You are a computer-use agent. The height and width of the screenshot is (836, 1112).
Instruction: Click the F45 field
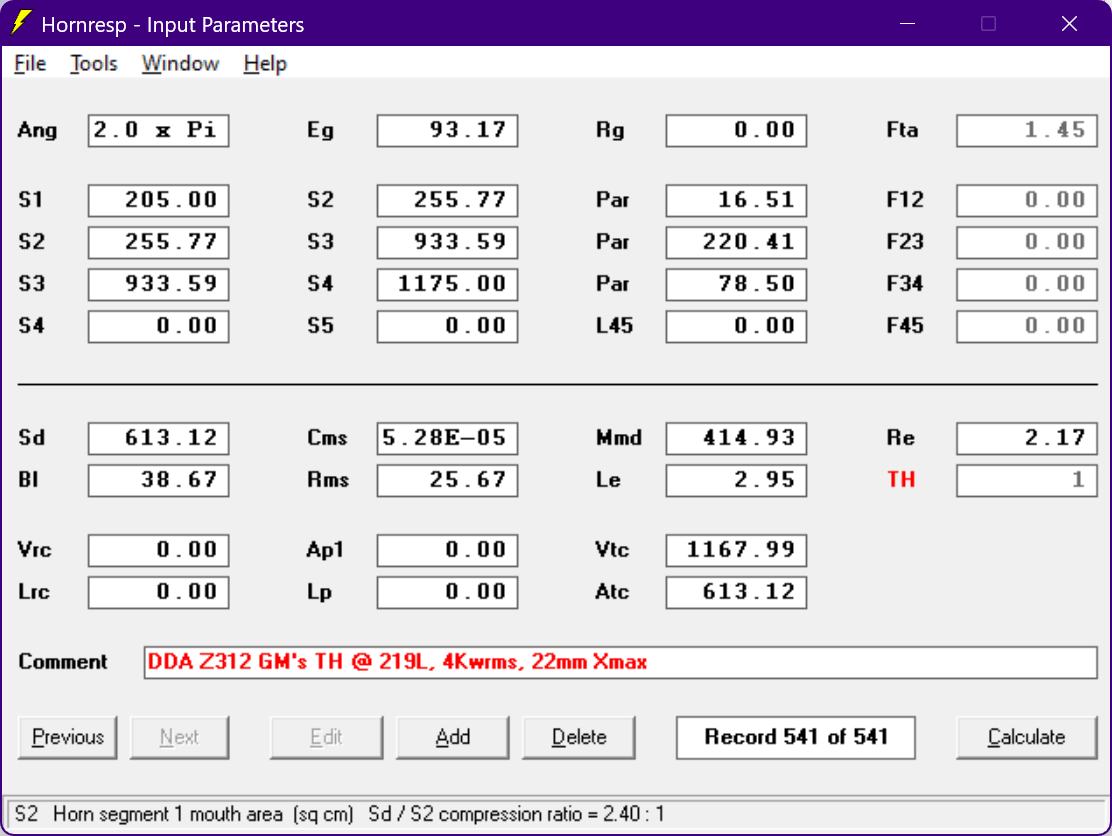(x=1027, y=326)
